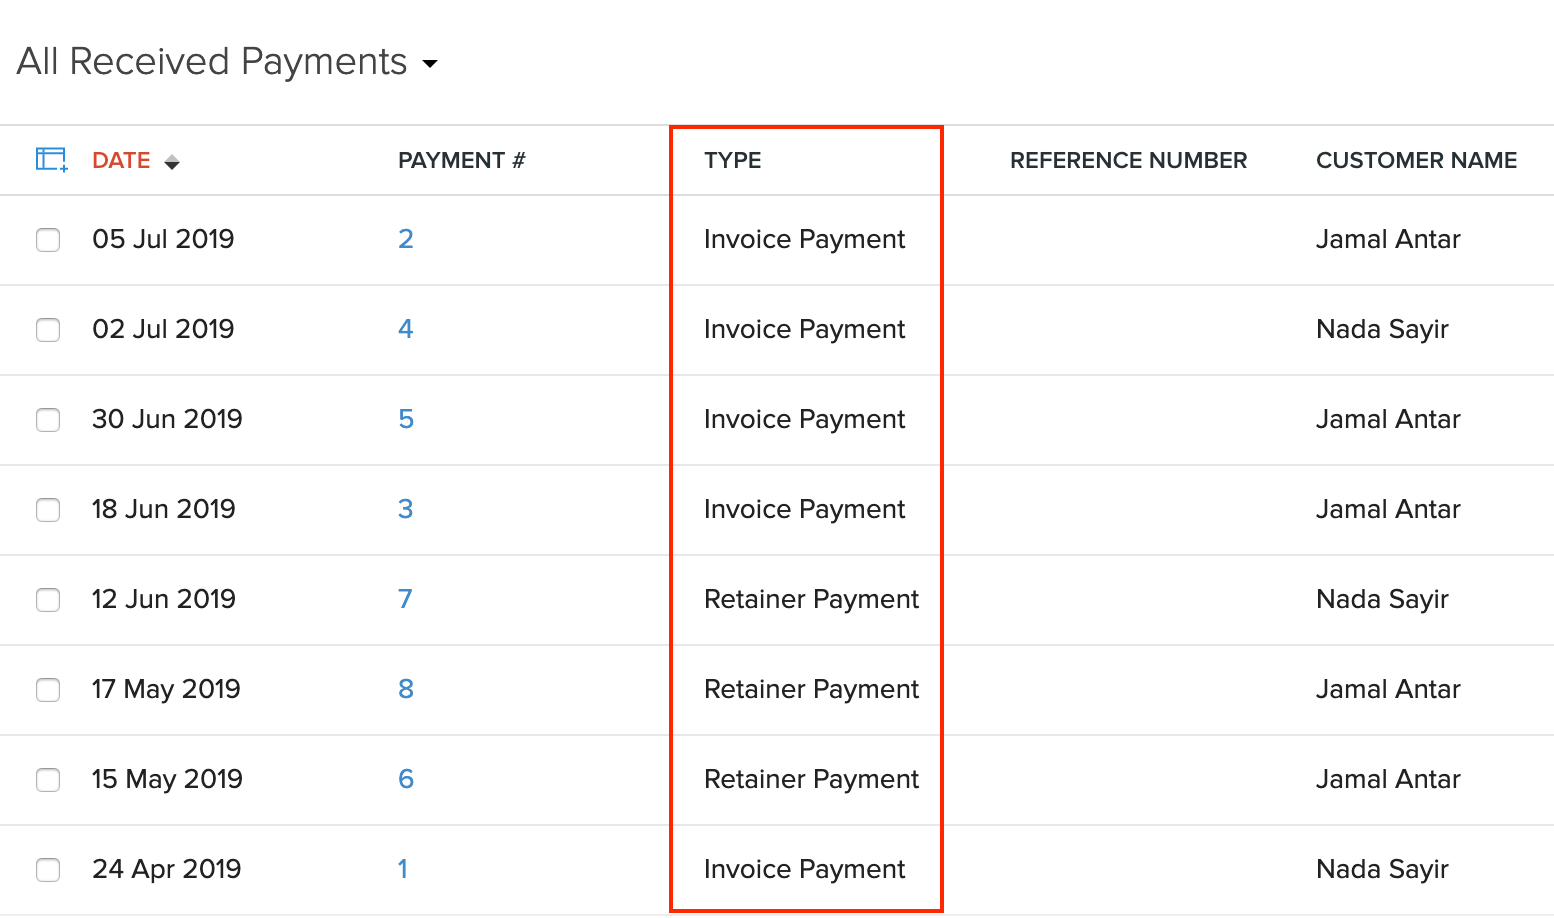The width and height of the screenshot is (1554, 918).
Task: Click the TYPE column header
Action: 732,159
